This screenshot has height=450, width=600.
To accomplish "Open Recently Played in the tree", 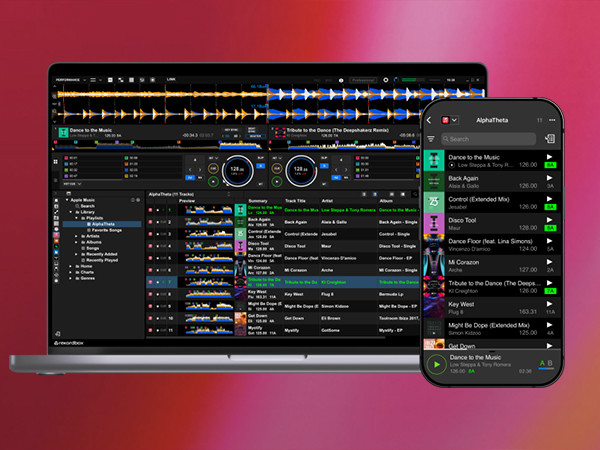I will (102, 260).
